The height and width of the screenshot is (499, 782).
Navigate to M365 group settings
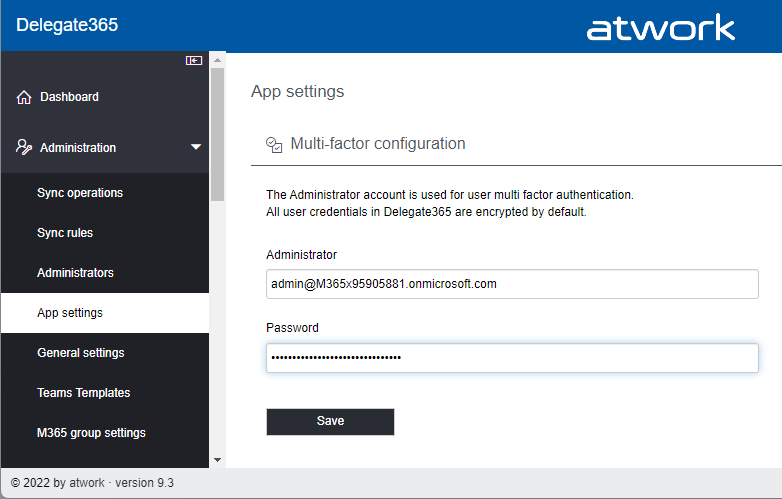pyautogui.click(x=91, y=433)
